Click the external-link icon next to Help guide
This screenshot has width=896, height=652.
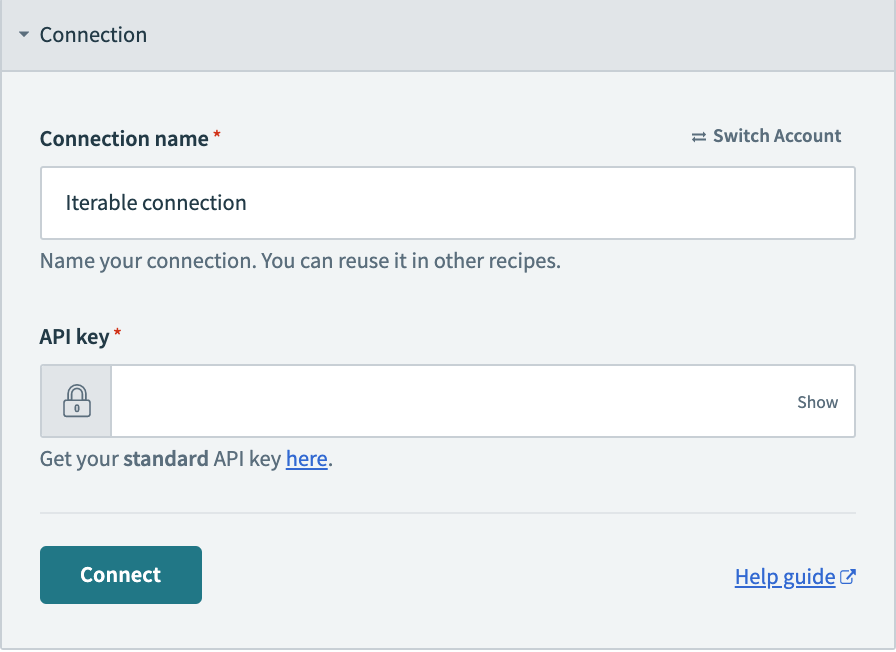point(848,576)
